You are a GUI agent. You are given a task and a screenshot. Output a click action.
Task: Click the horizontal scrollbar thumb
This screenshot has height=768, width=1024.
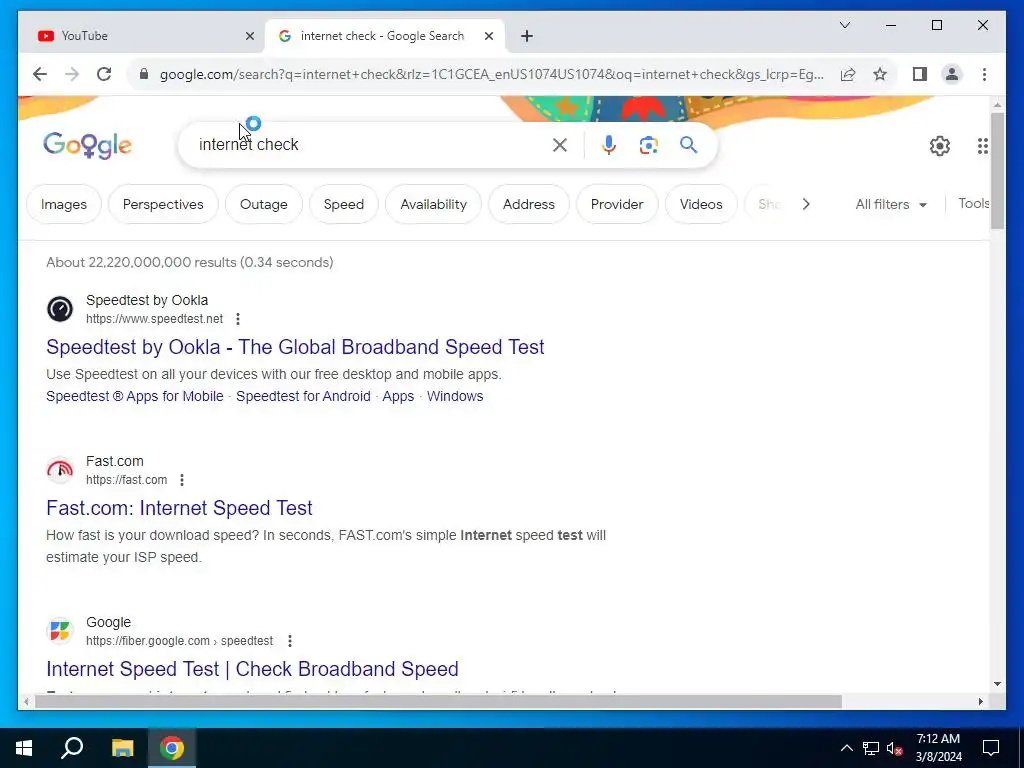[438, 702]
